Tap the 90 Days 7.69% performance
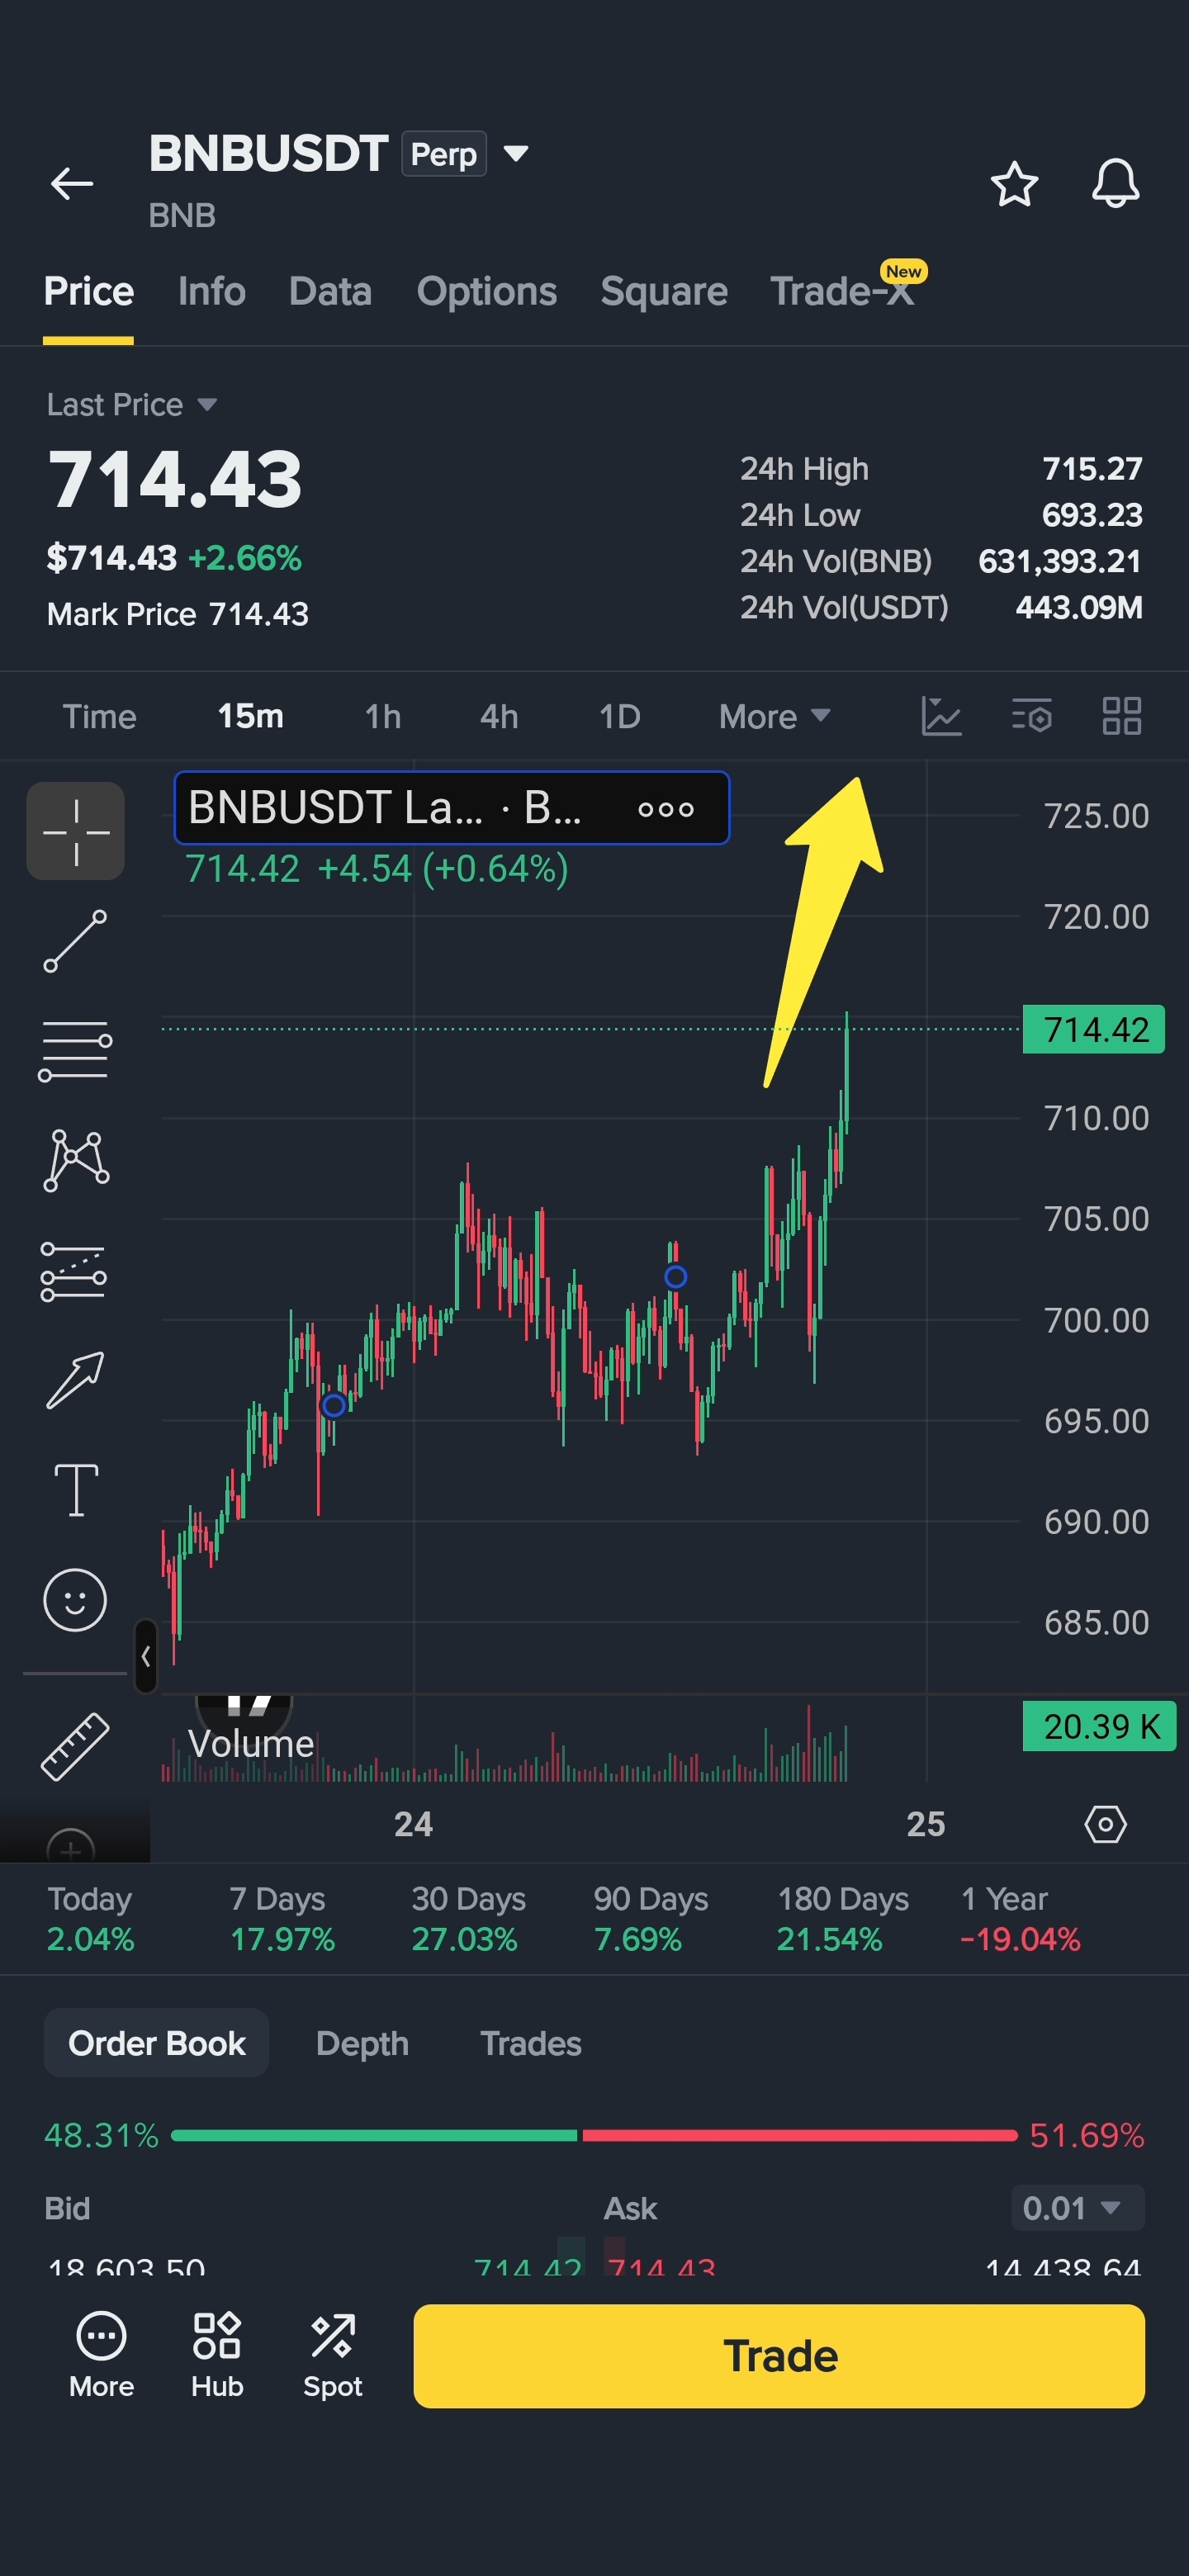The width and height of the screenshot is (1189, 2576). pyautogui.click(x=650, y=1918)
